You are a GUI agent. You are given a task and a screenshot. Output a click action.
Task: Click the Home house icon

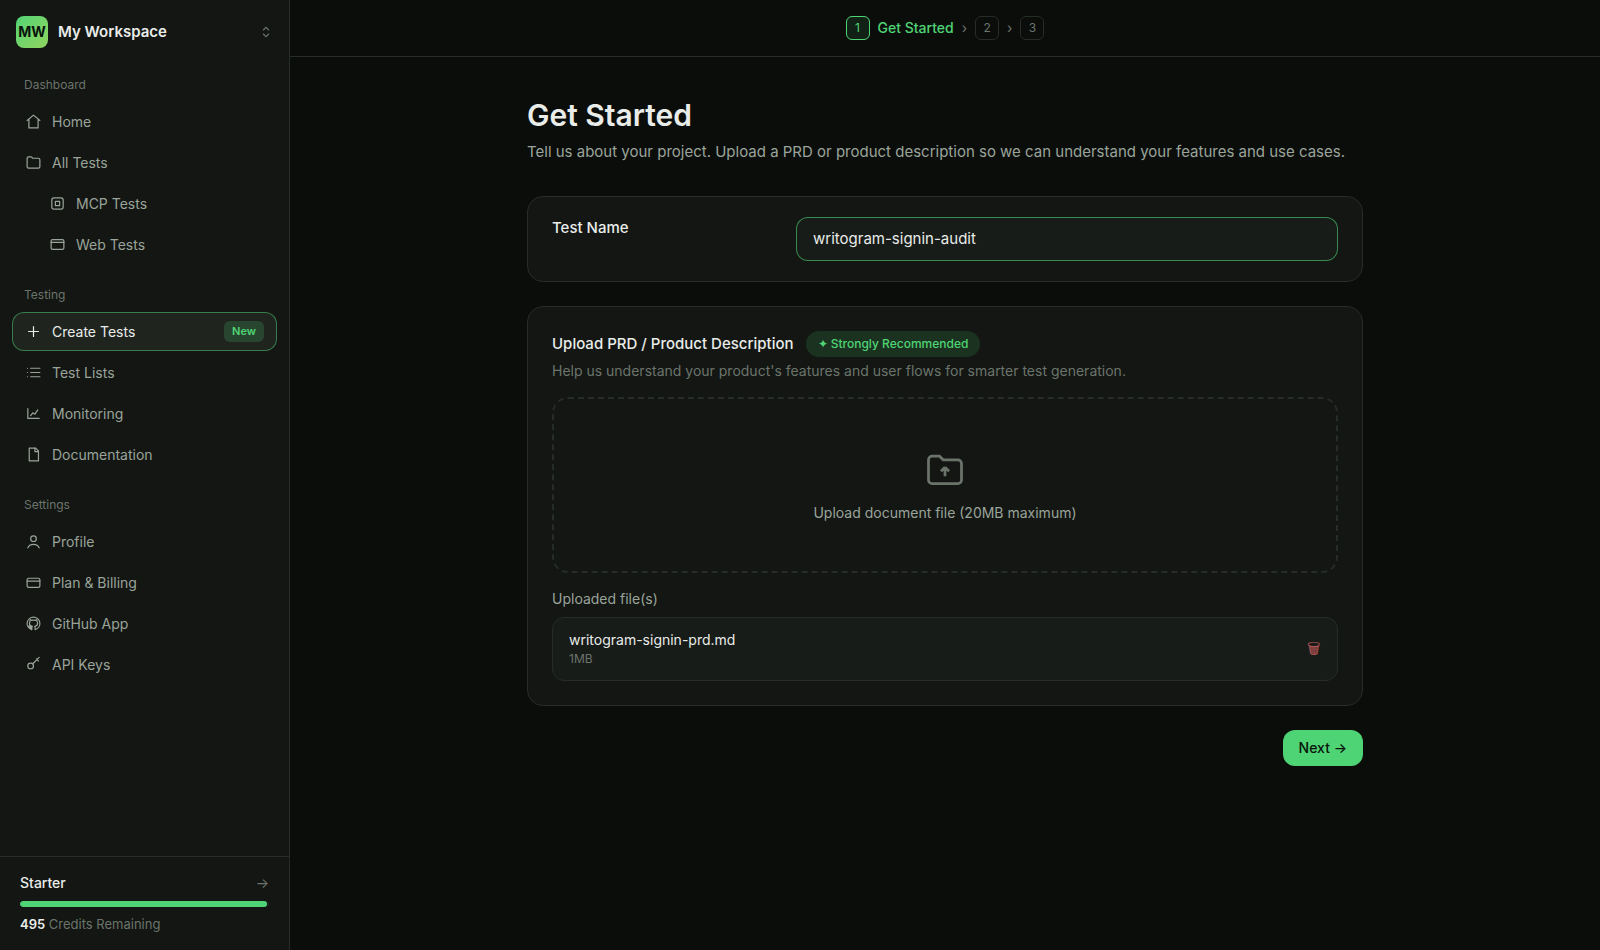tap(33, 122)
